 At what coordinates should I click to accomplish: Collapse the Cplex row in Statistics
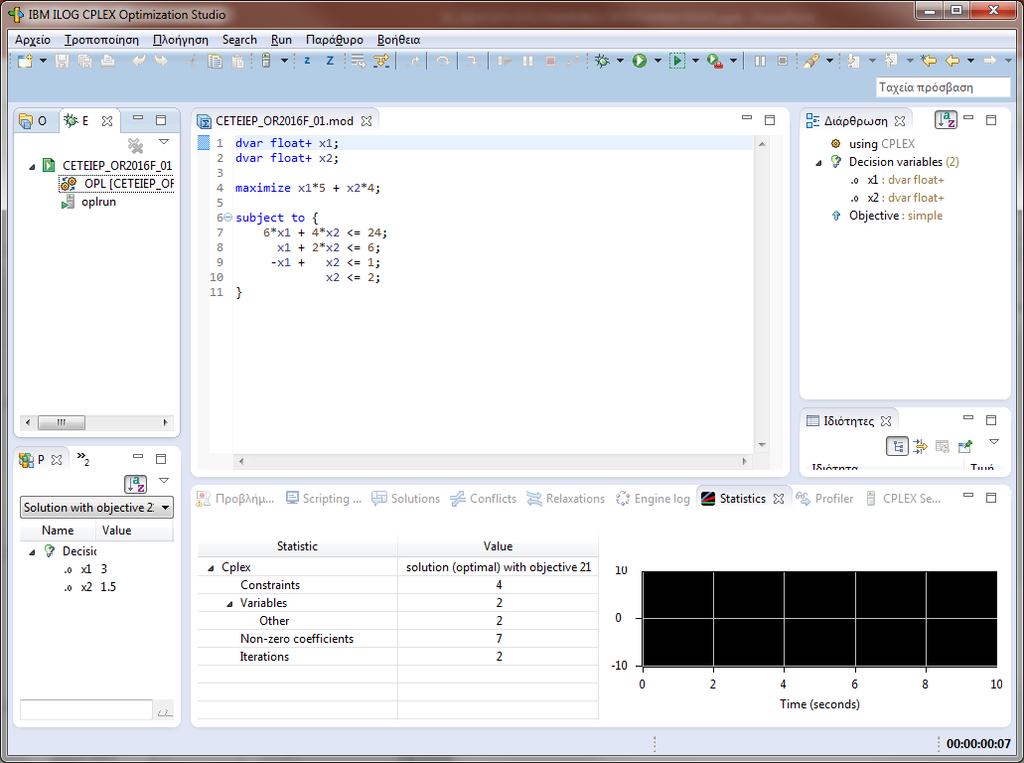click(x=211, y=568)
